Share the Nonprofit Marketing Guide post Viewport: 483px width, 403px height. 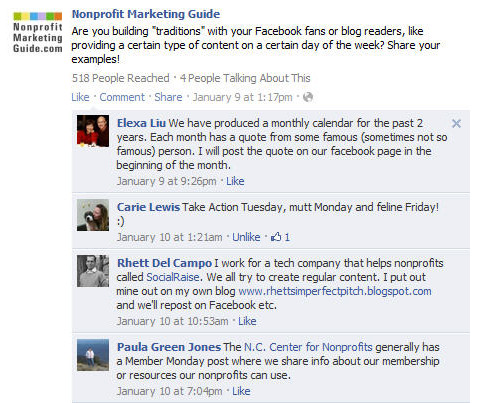[168, 97]
